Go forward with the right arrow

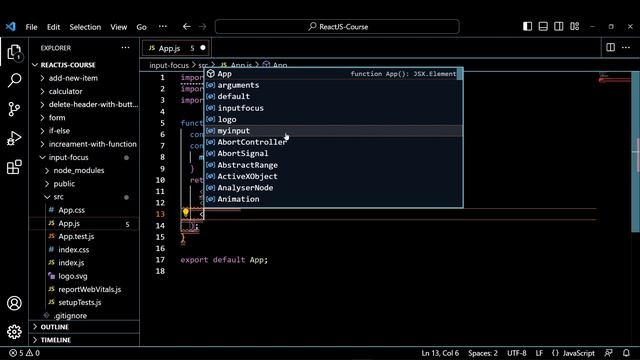[x=202, y=27]
